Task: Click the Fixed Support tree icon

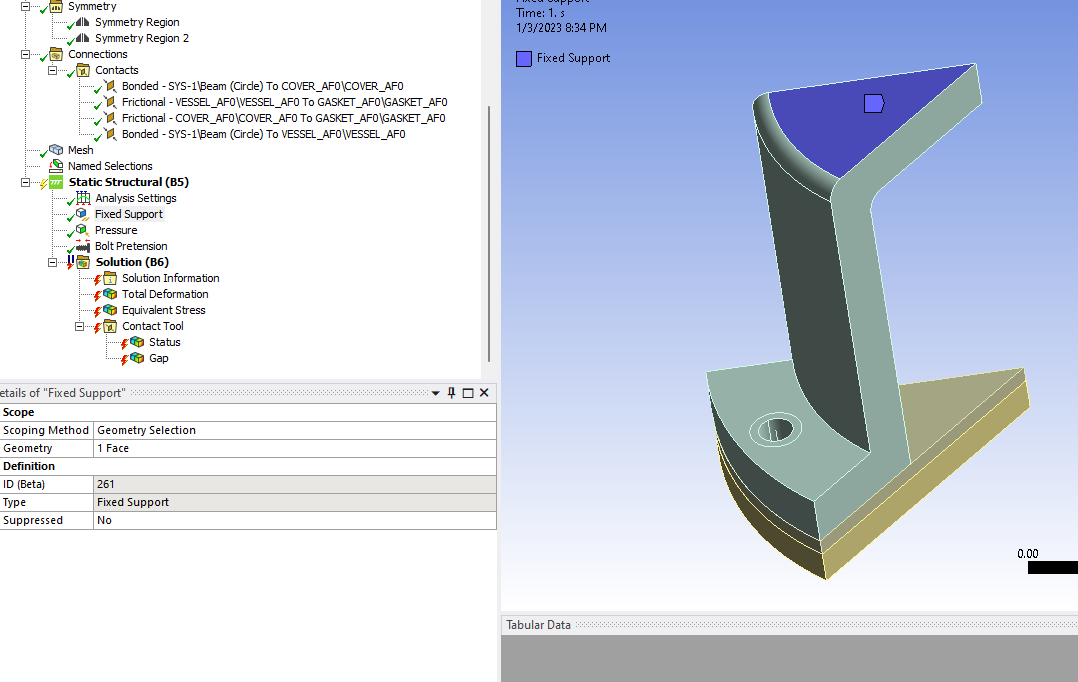Action: tap(82, 214)
